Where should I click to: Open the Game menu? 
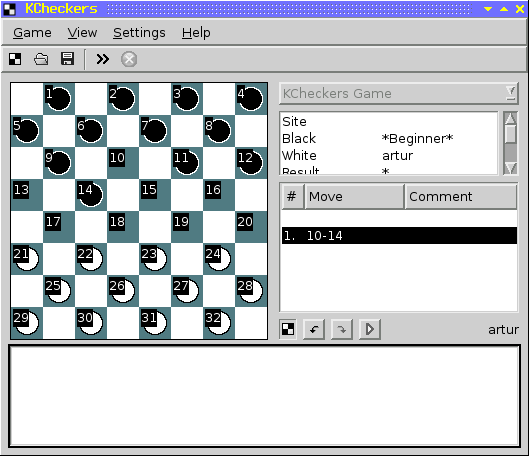(x=32, y=33)
